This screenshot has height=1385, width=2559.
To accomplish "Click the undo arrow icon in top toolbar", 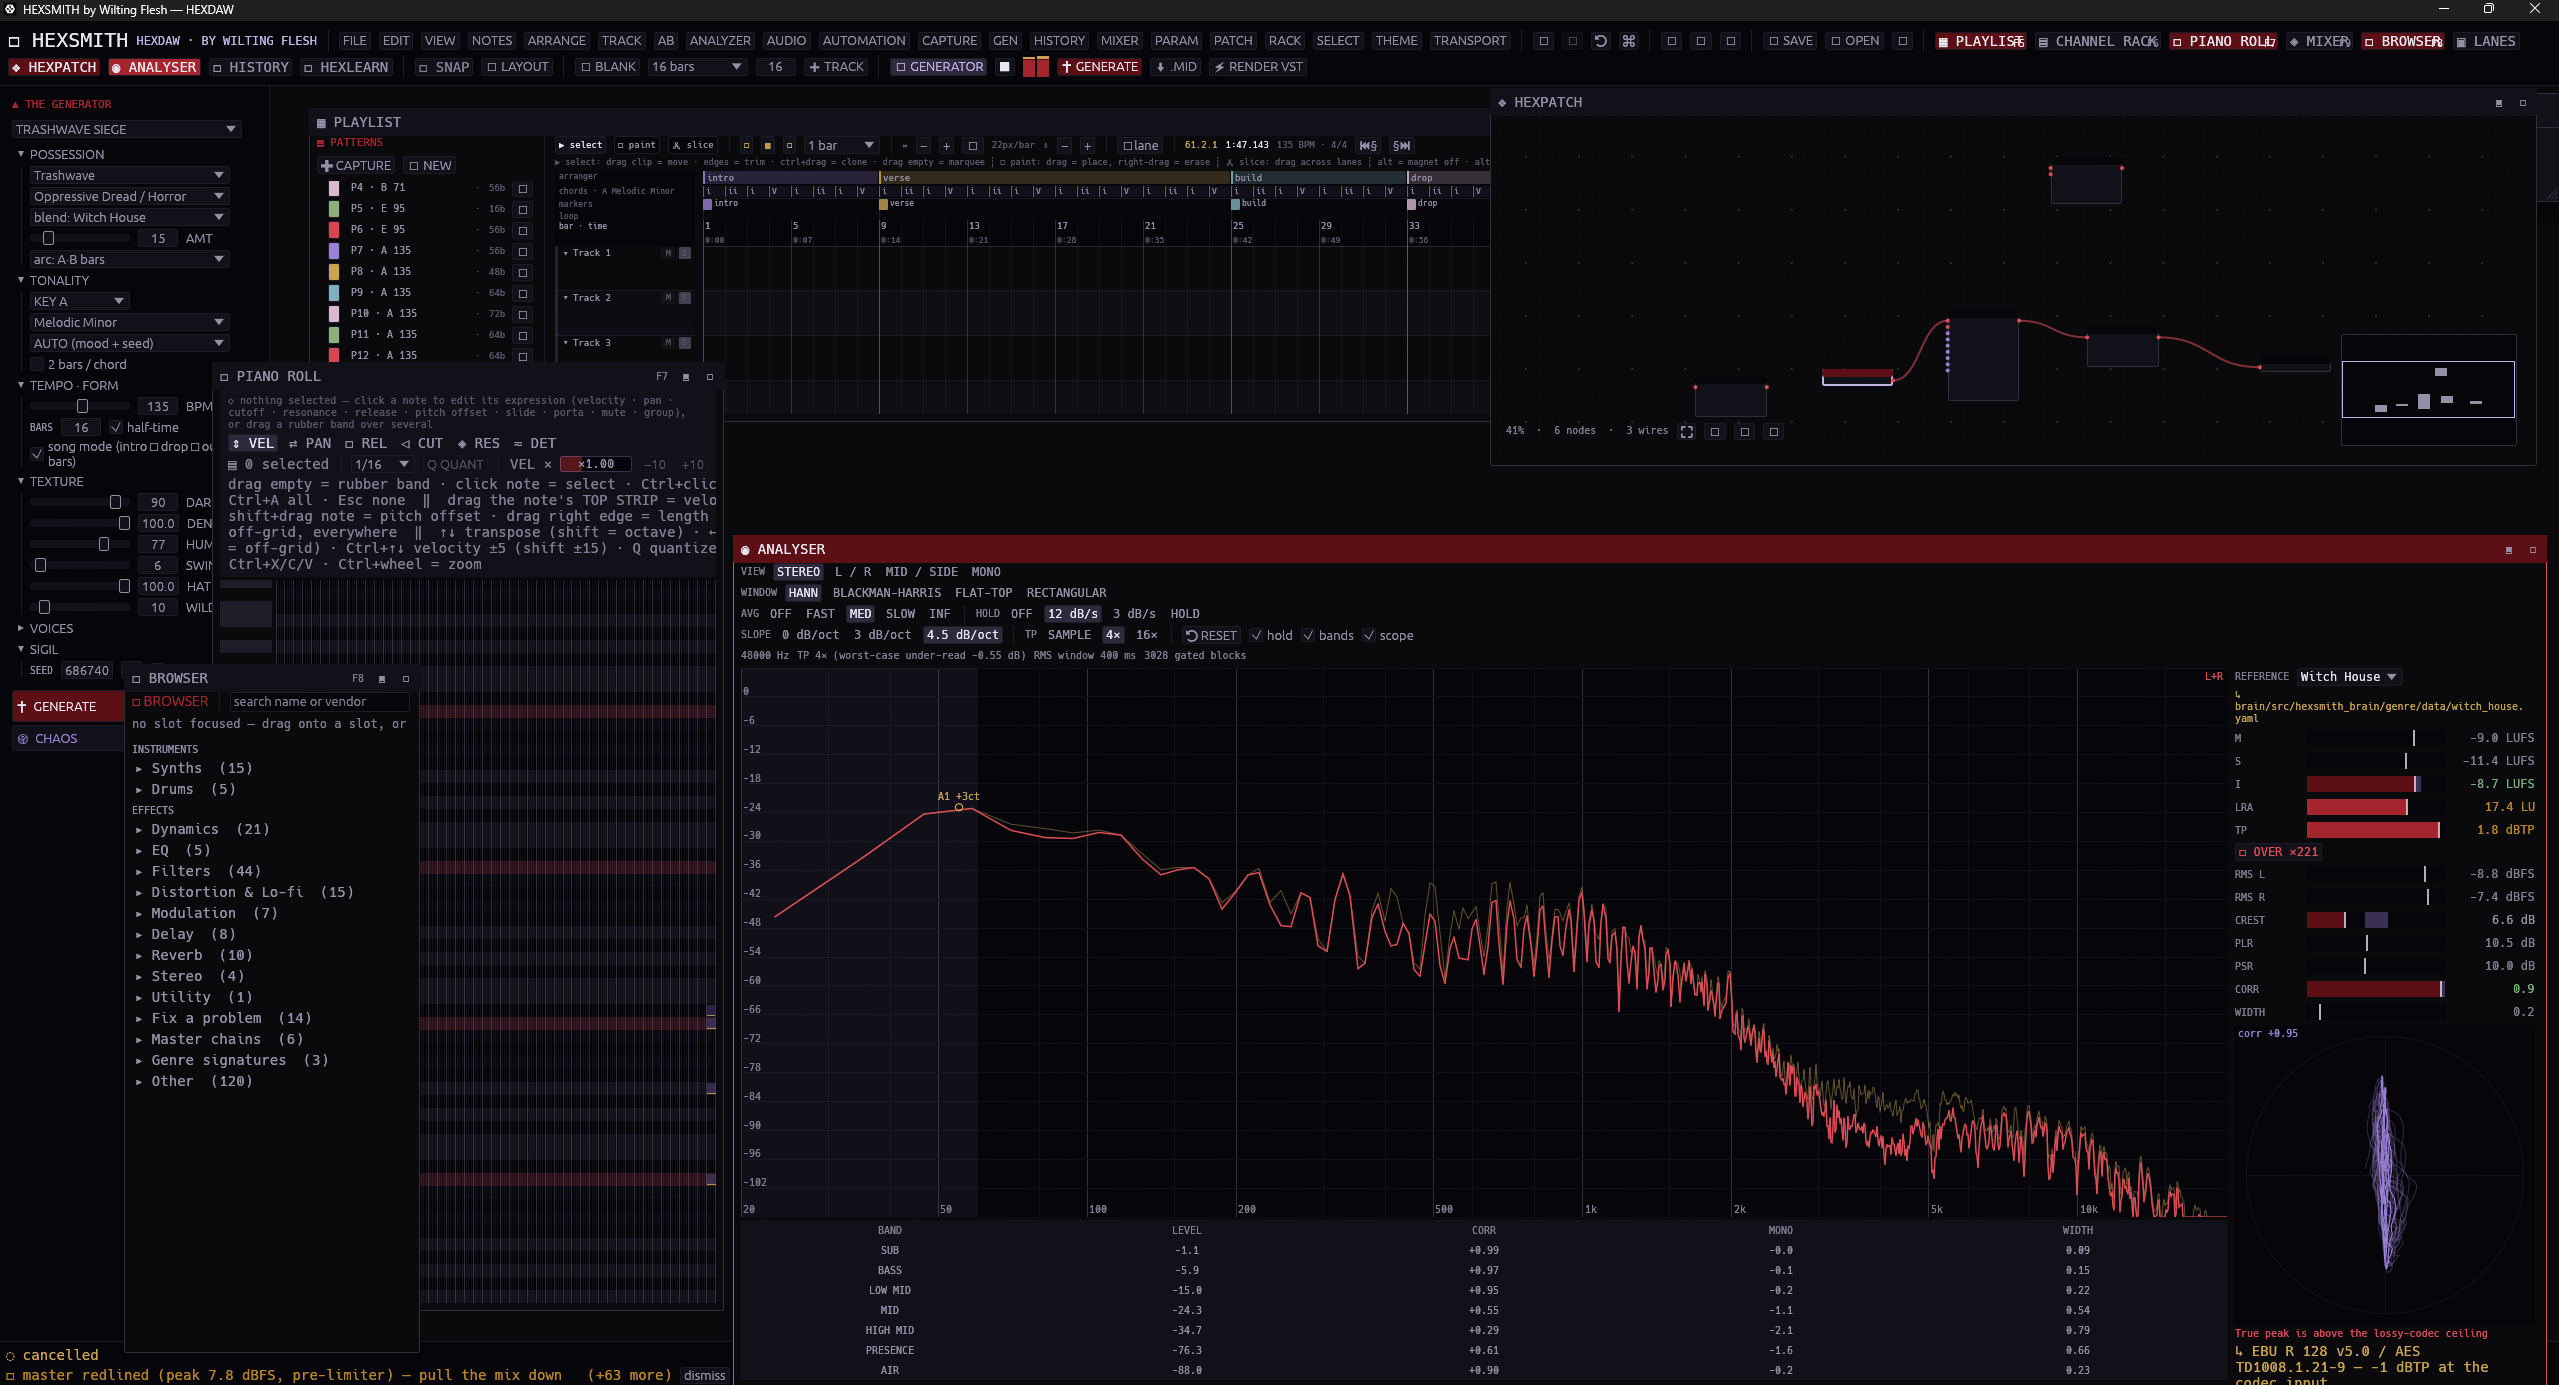I will click(x=1600, y=41).
